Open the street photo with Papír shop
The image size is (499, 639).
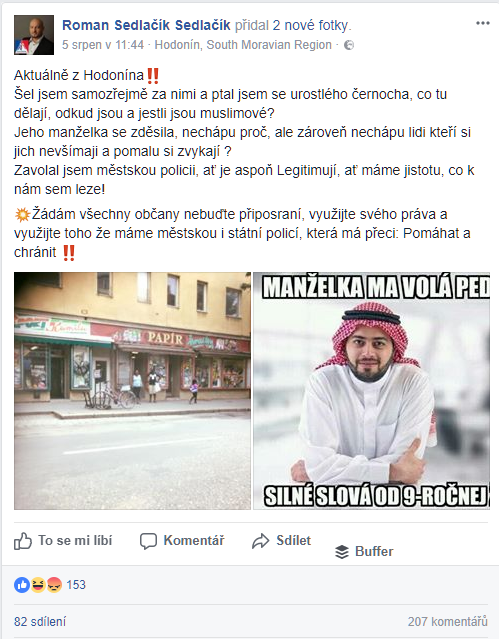132,391
